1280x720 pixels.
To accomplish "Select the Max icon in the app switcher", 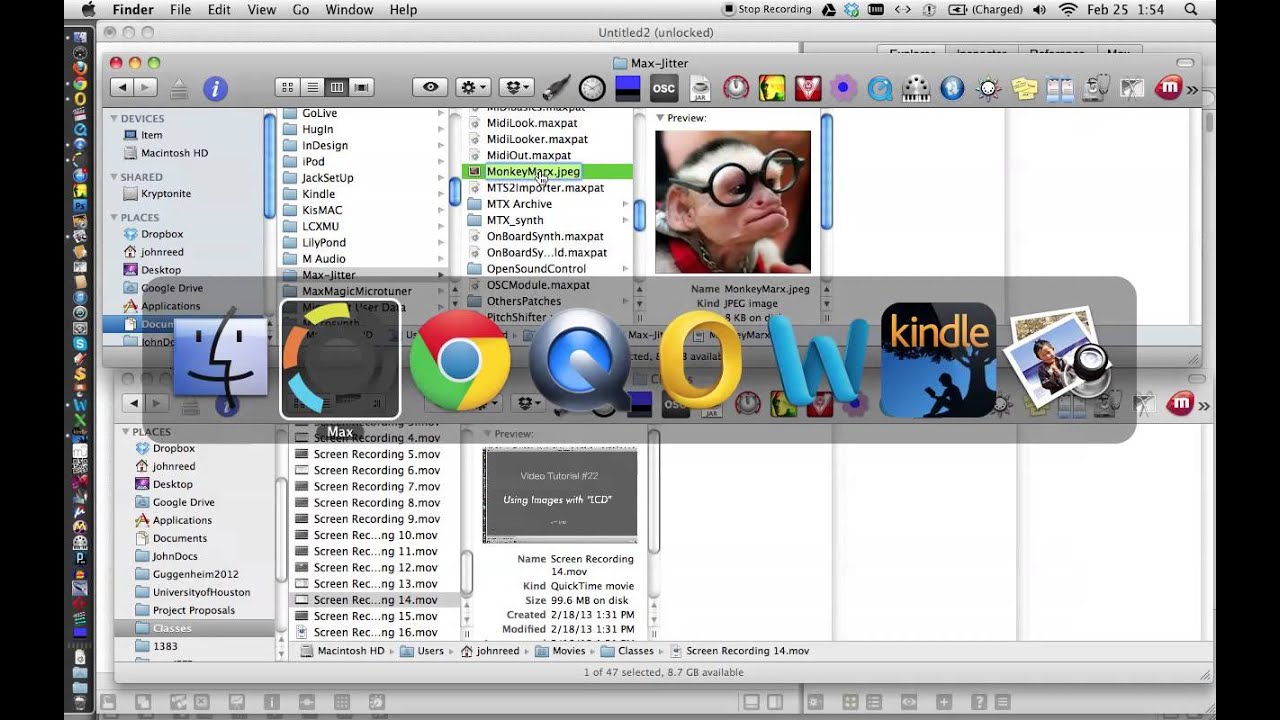I will pos(340,359).
